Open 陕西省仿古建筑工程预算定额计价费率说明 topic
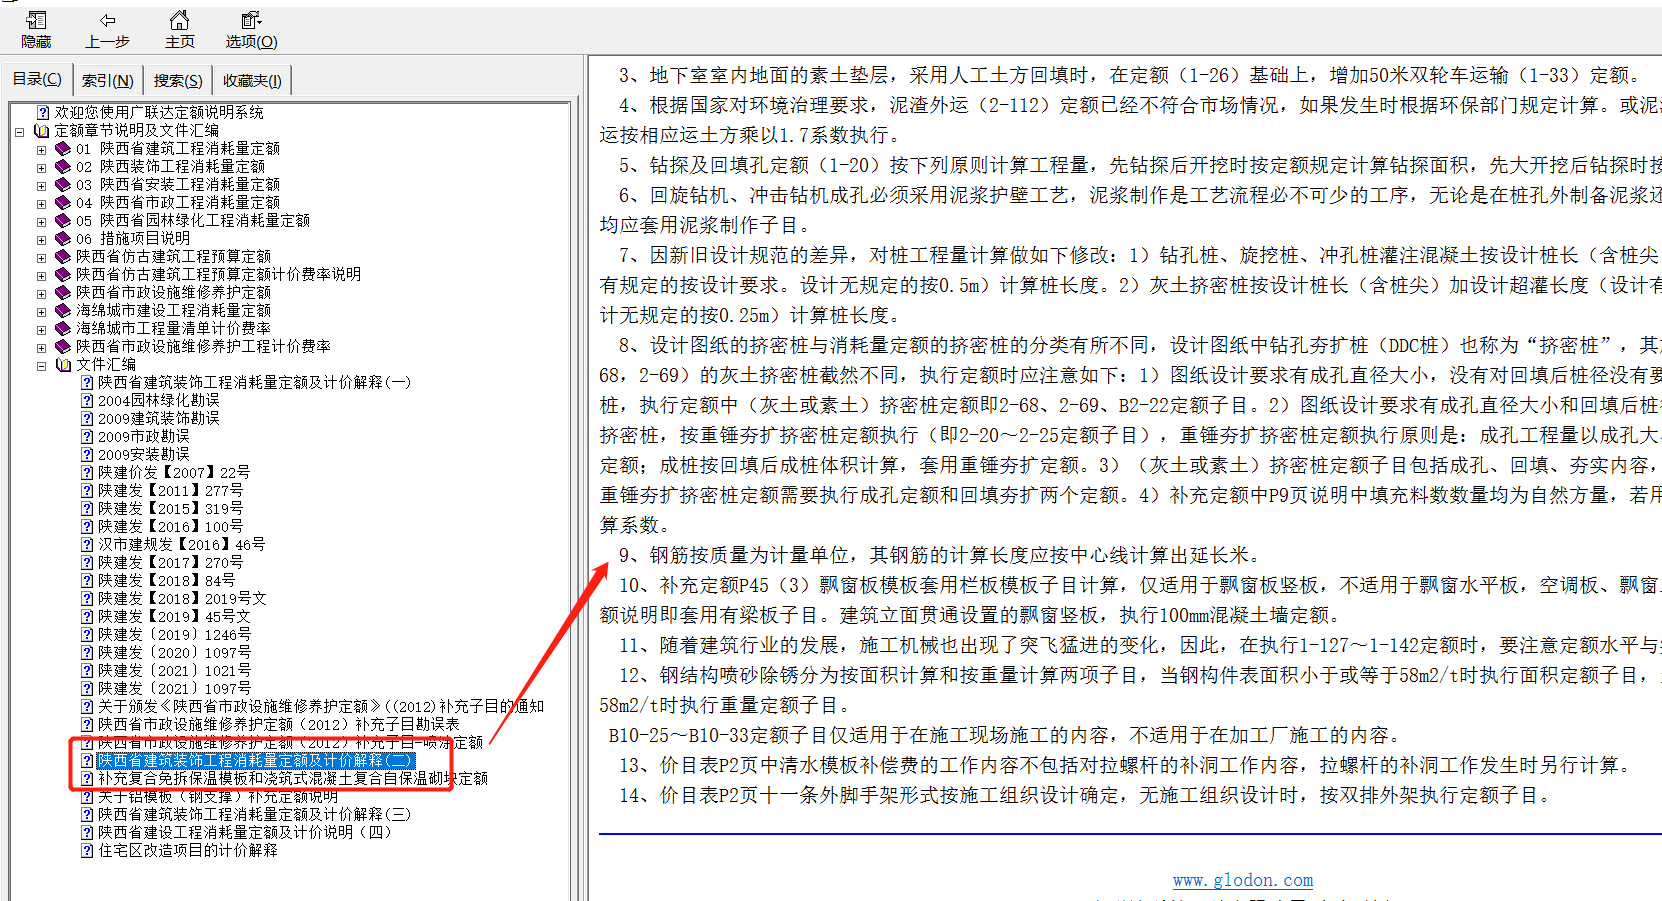The image size is (1662, 901). (x=218, y=274)
